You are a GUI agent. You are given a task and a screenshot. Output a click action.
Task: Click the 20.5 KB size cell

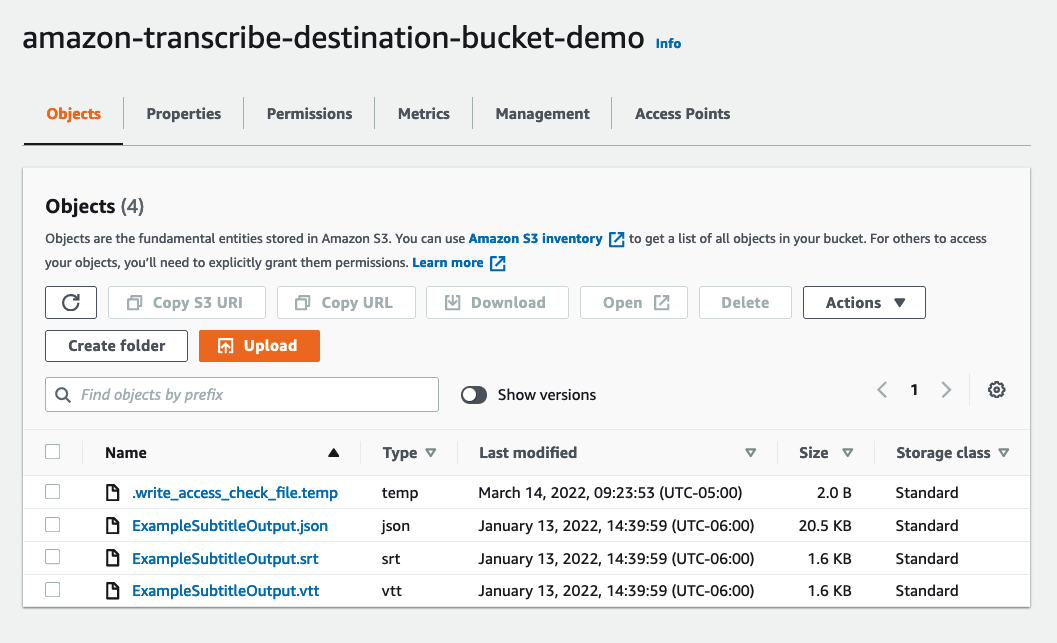point(825,526)
